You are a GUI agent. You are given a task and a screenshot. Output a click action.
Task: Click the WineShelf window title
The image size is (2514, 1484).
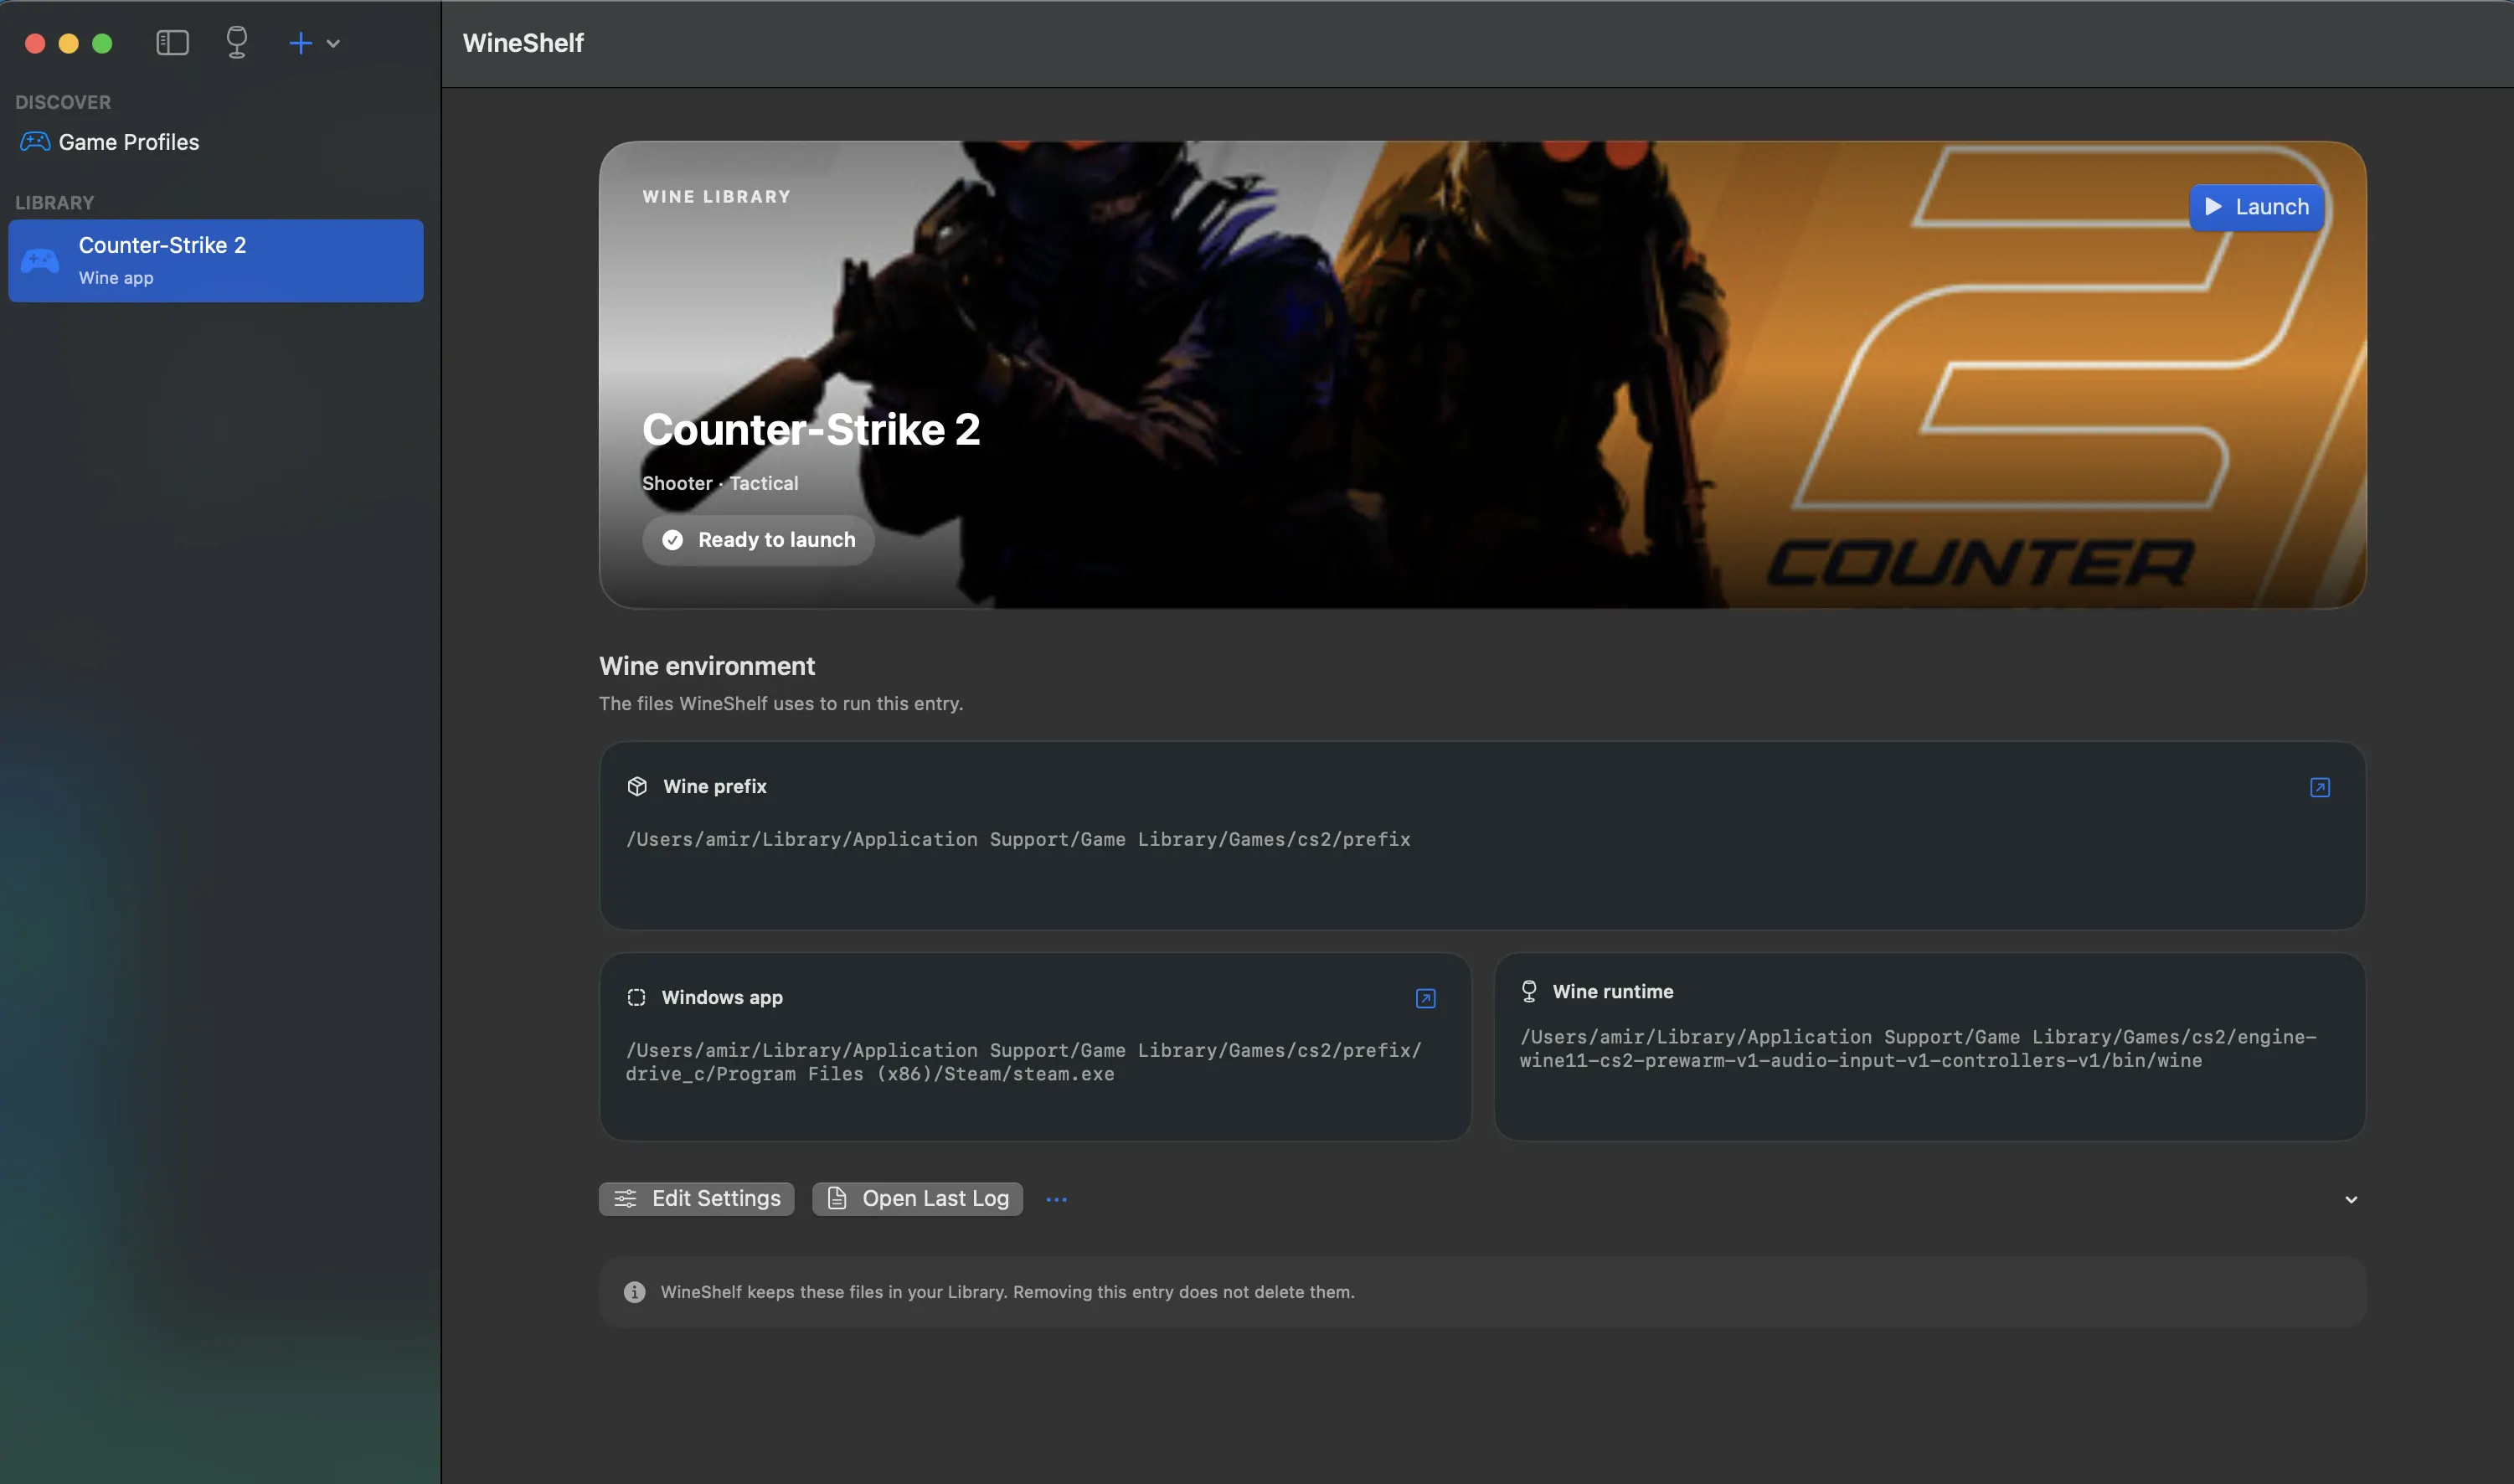click(x=523, y=43)
